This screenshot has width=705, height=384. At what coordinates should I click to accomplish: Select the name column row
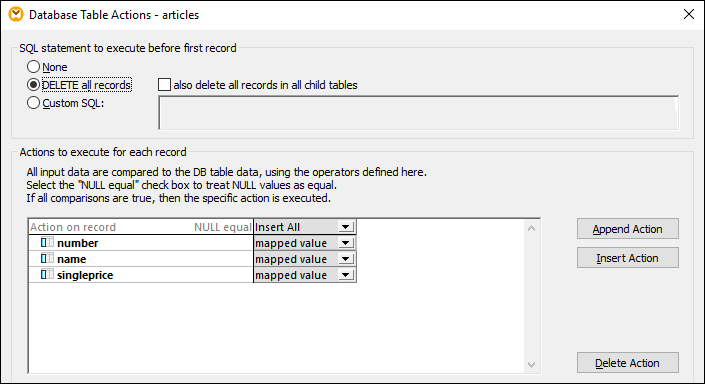141,259
